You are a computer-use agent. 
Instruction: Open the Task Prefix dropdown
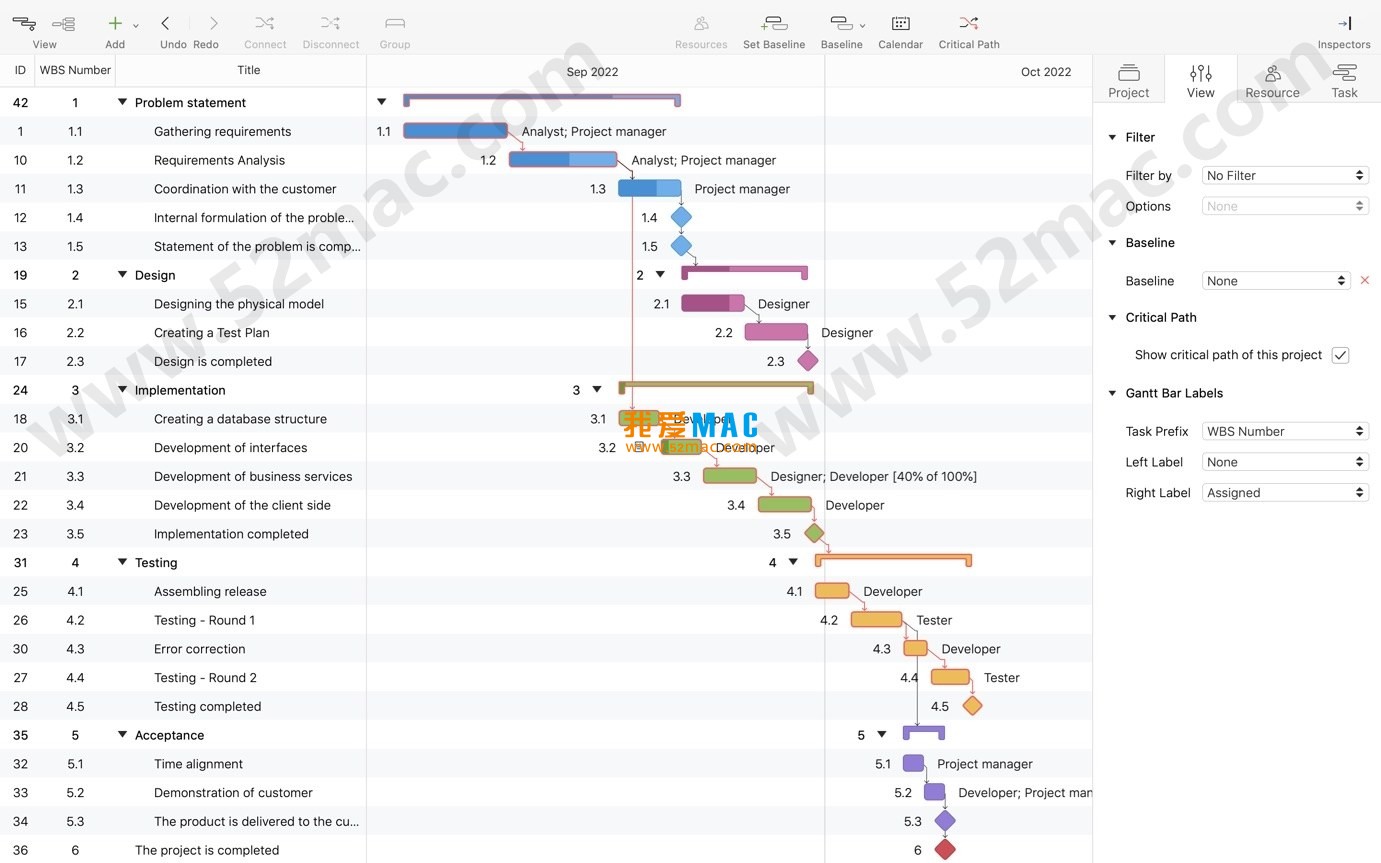click(1285, 431)
